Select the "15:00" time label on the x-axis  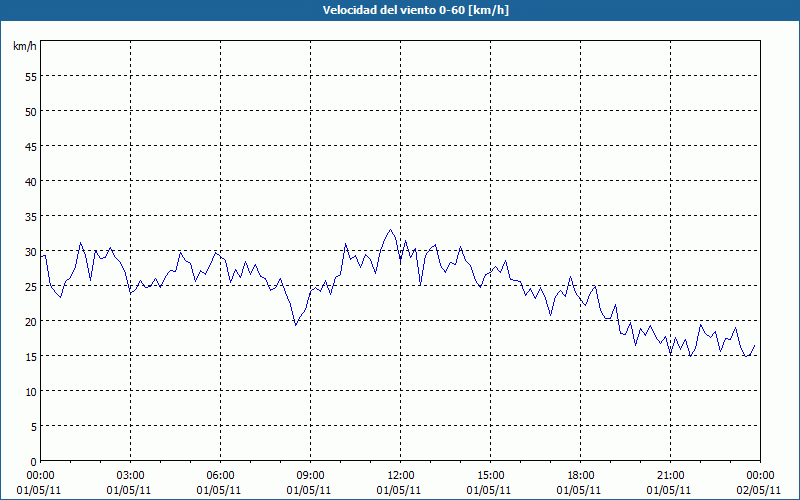click(490, 476)
